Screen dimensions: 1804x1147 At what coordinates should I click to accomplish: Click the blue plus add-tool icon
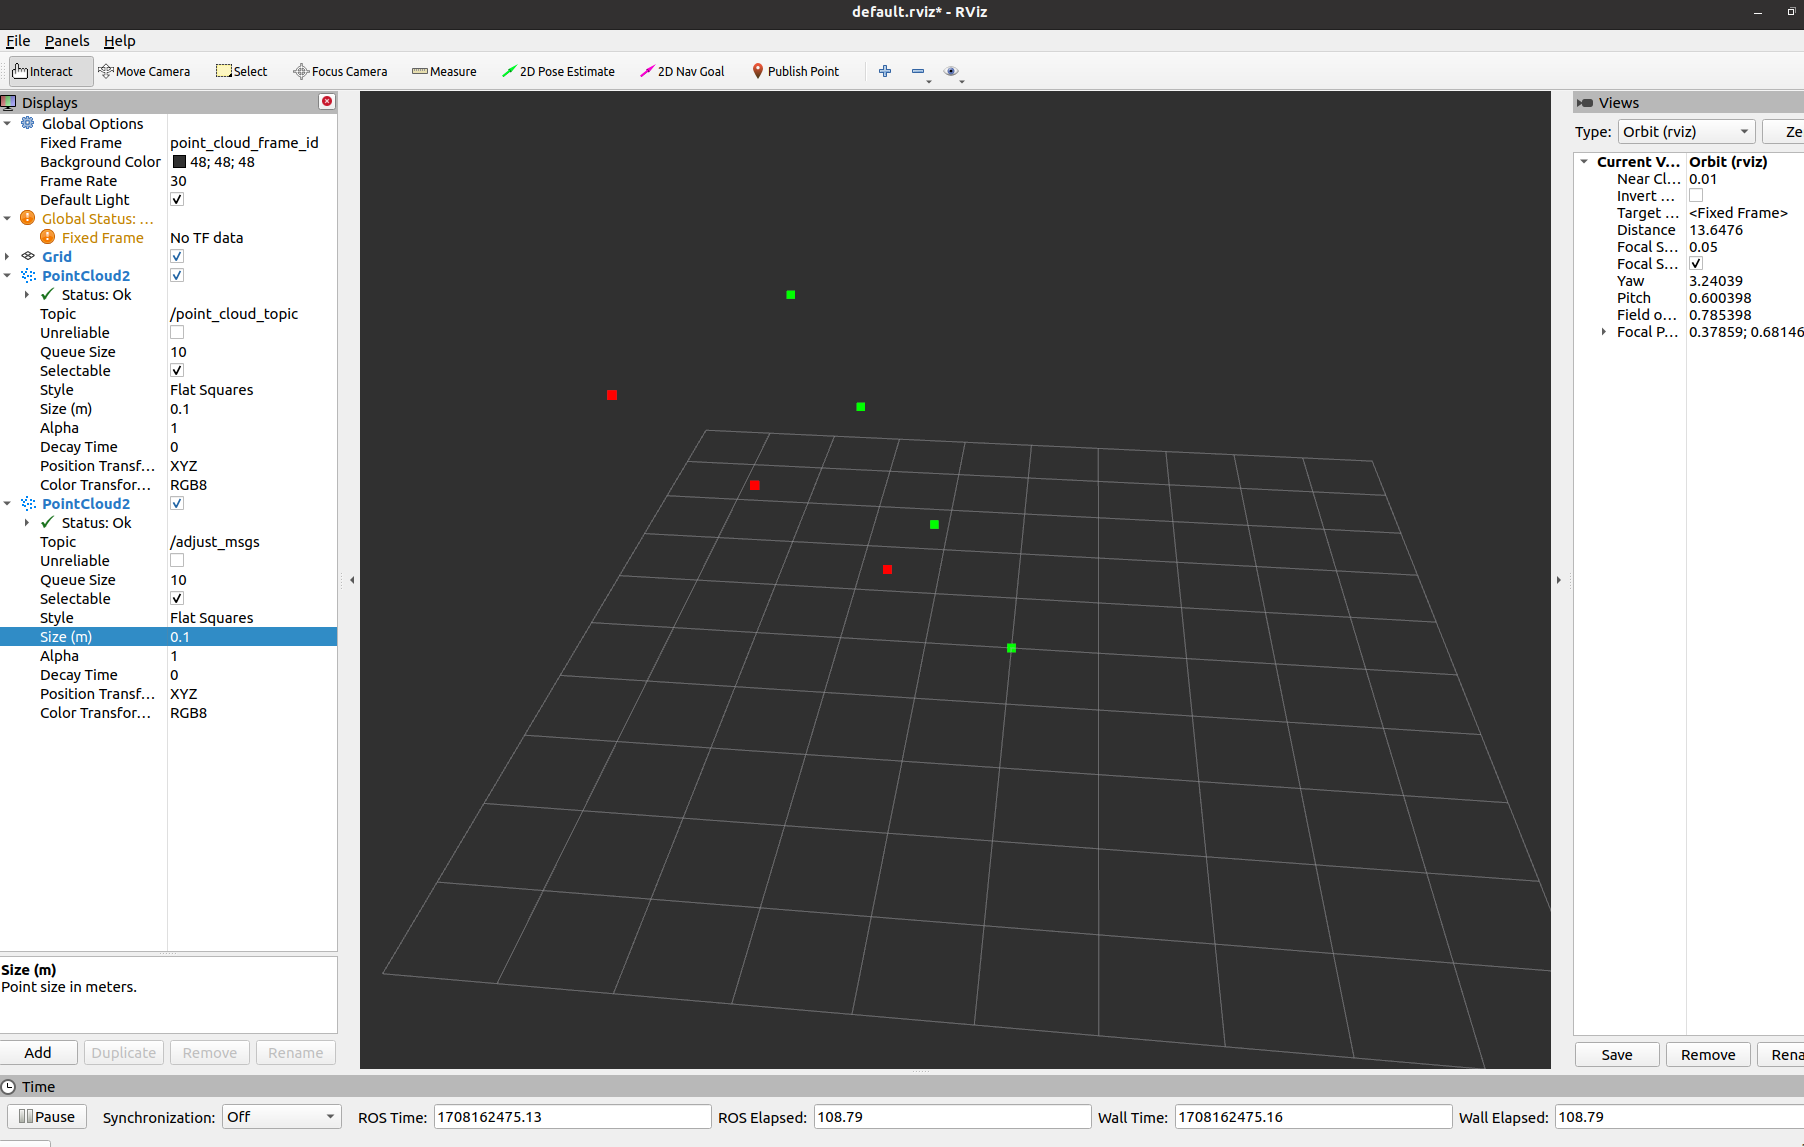885,71
